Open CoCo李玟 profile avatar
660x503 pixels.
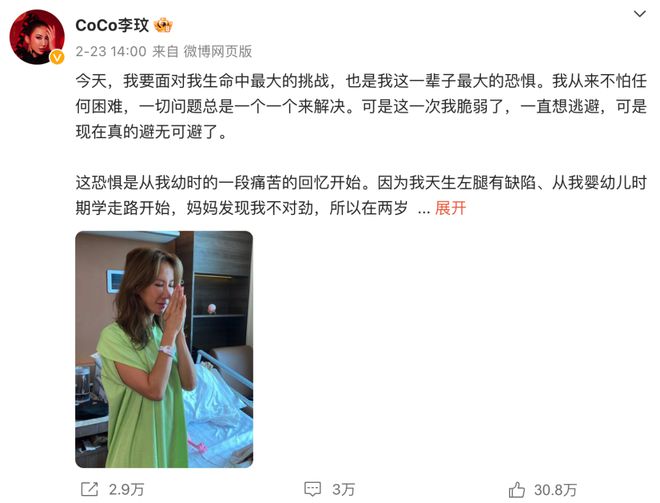(x=37, y=37)
